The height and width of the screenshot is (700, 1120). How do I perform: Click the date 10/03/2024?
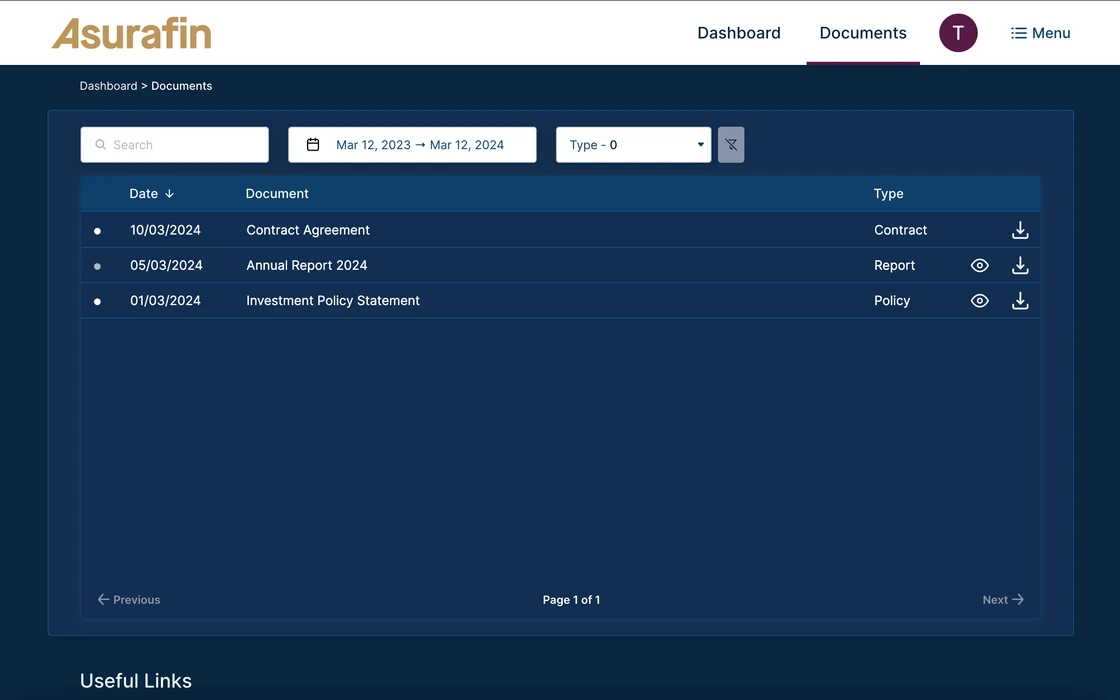click(x=165, y=230)
